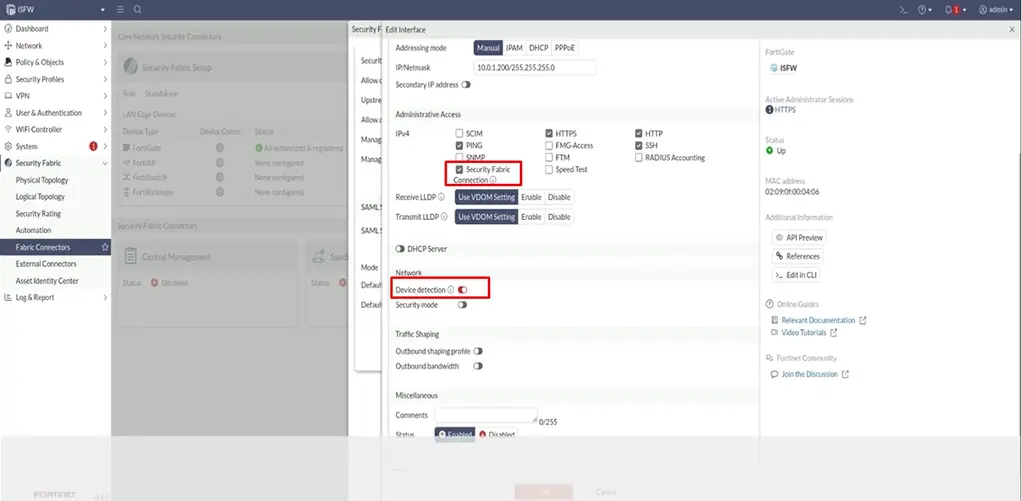Expand Policy & Objects menu
Image resolution: width=1022 pixels, height=501 pixels.
55,63
